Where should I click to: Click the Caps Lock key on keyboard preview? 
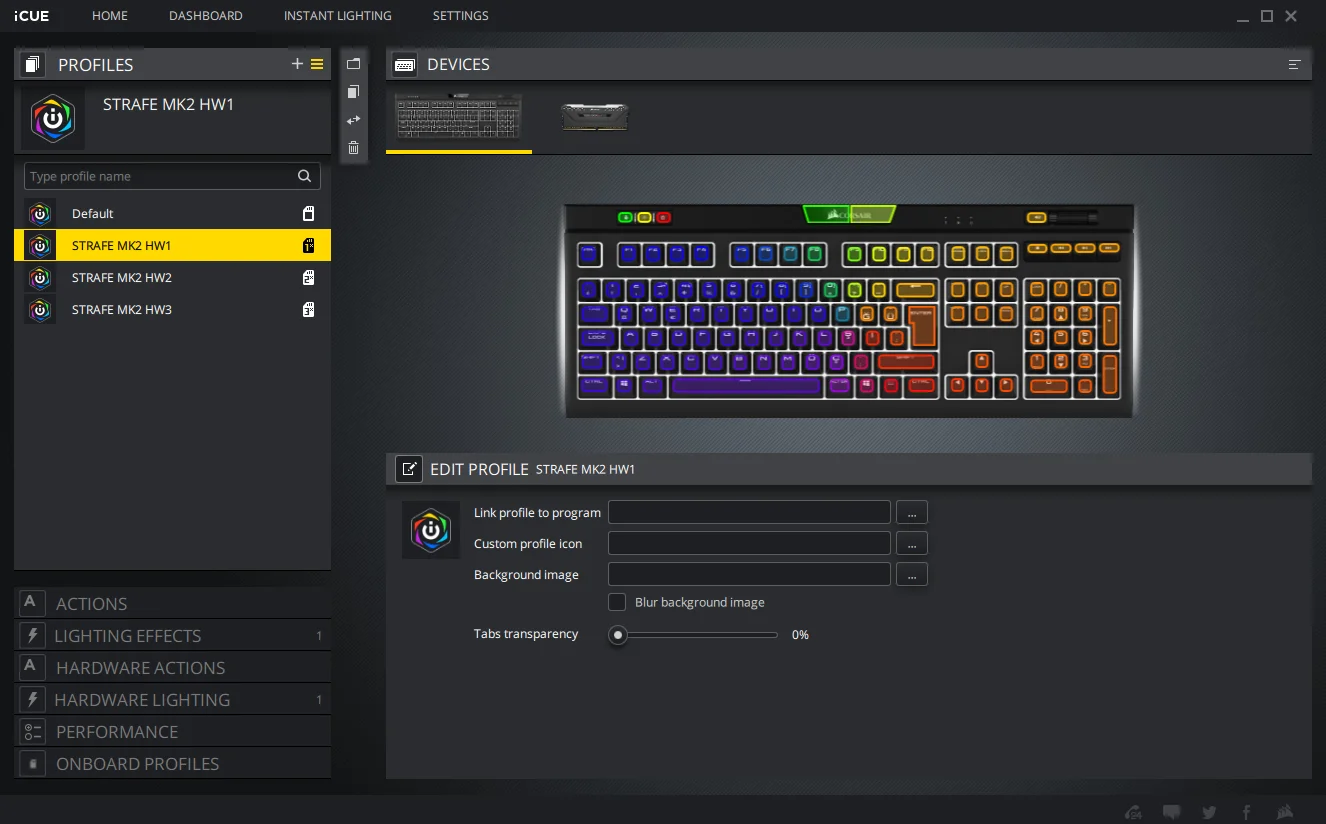[597, 338]
